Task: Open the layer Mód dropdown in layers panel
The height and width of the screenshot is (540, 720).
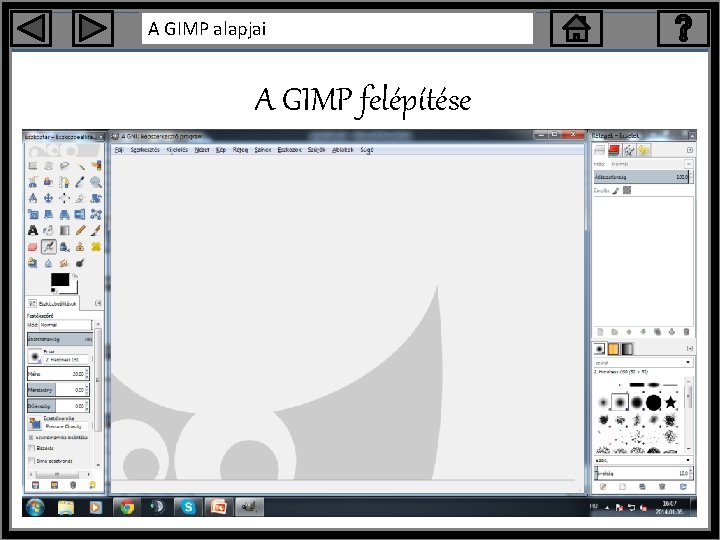Action: (651, 164)
